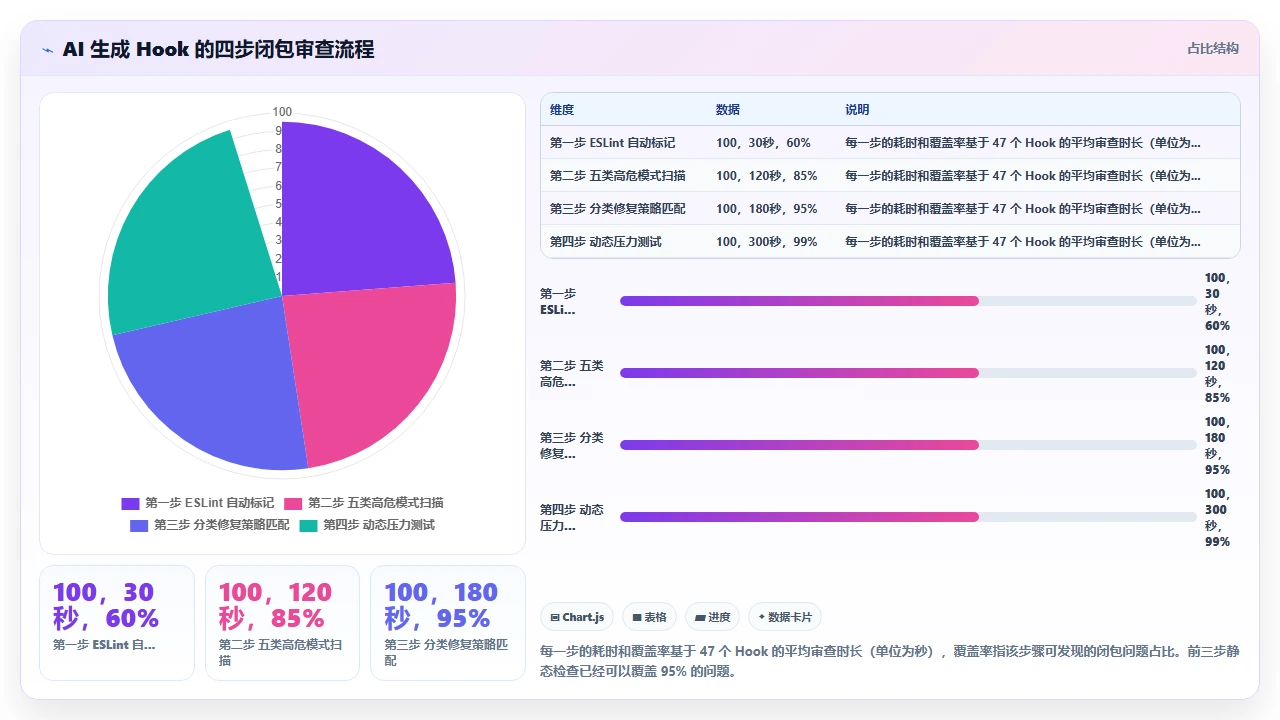Open the pink 100，120秒，85% data card

click(282, 623)
